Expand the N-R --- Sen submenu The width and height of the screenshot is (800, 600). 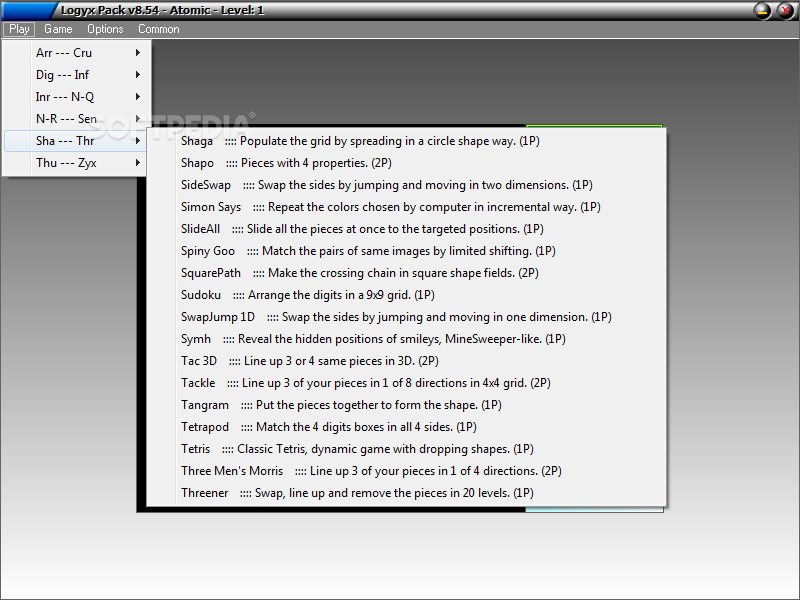(x=76, y=118)
